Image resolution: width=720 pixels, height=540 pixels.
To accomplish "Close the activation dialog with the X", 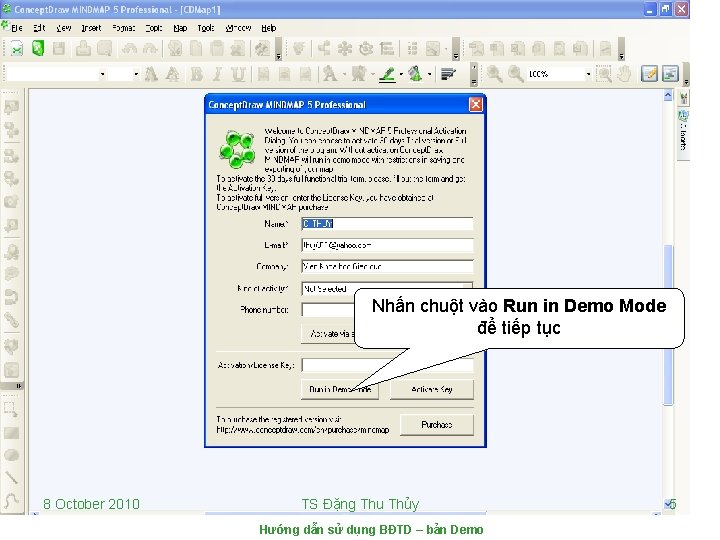I will point(476,105).
